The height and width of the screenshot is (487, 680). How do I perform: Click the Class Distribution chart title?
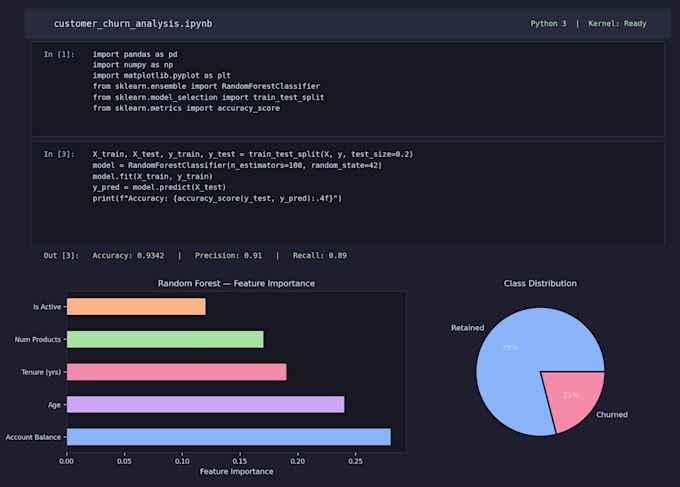540,283
